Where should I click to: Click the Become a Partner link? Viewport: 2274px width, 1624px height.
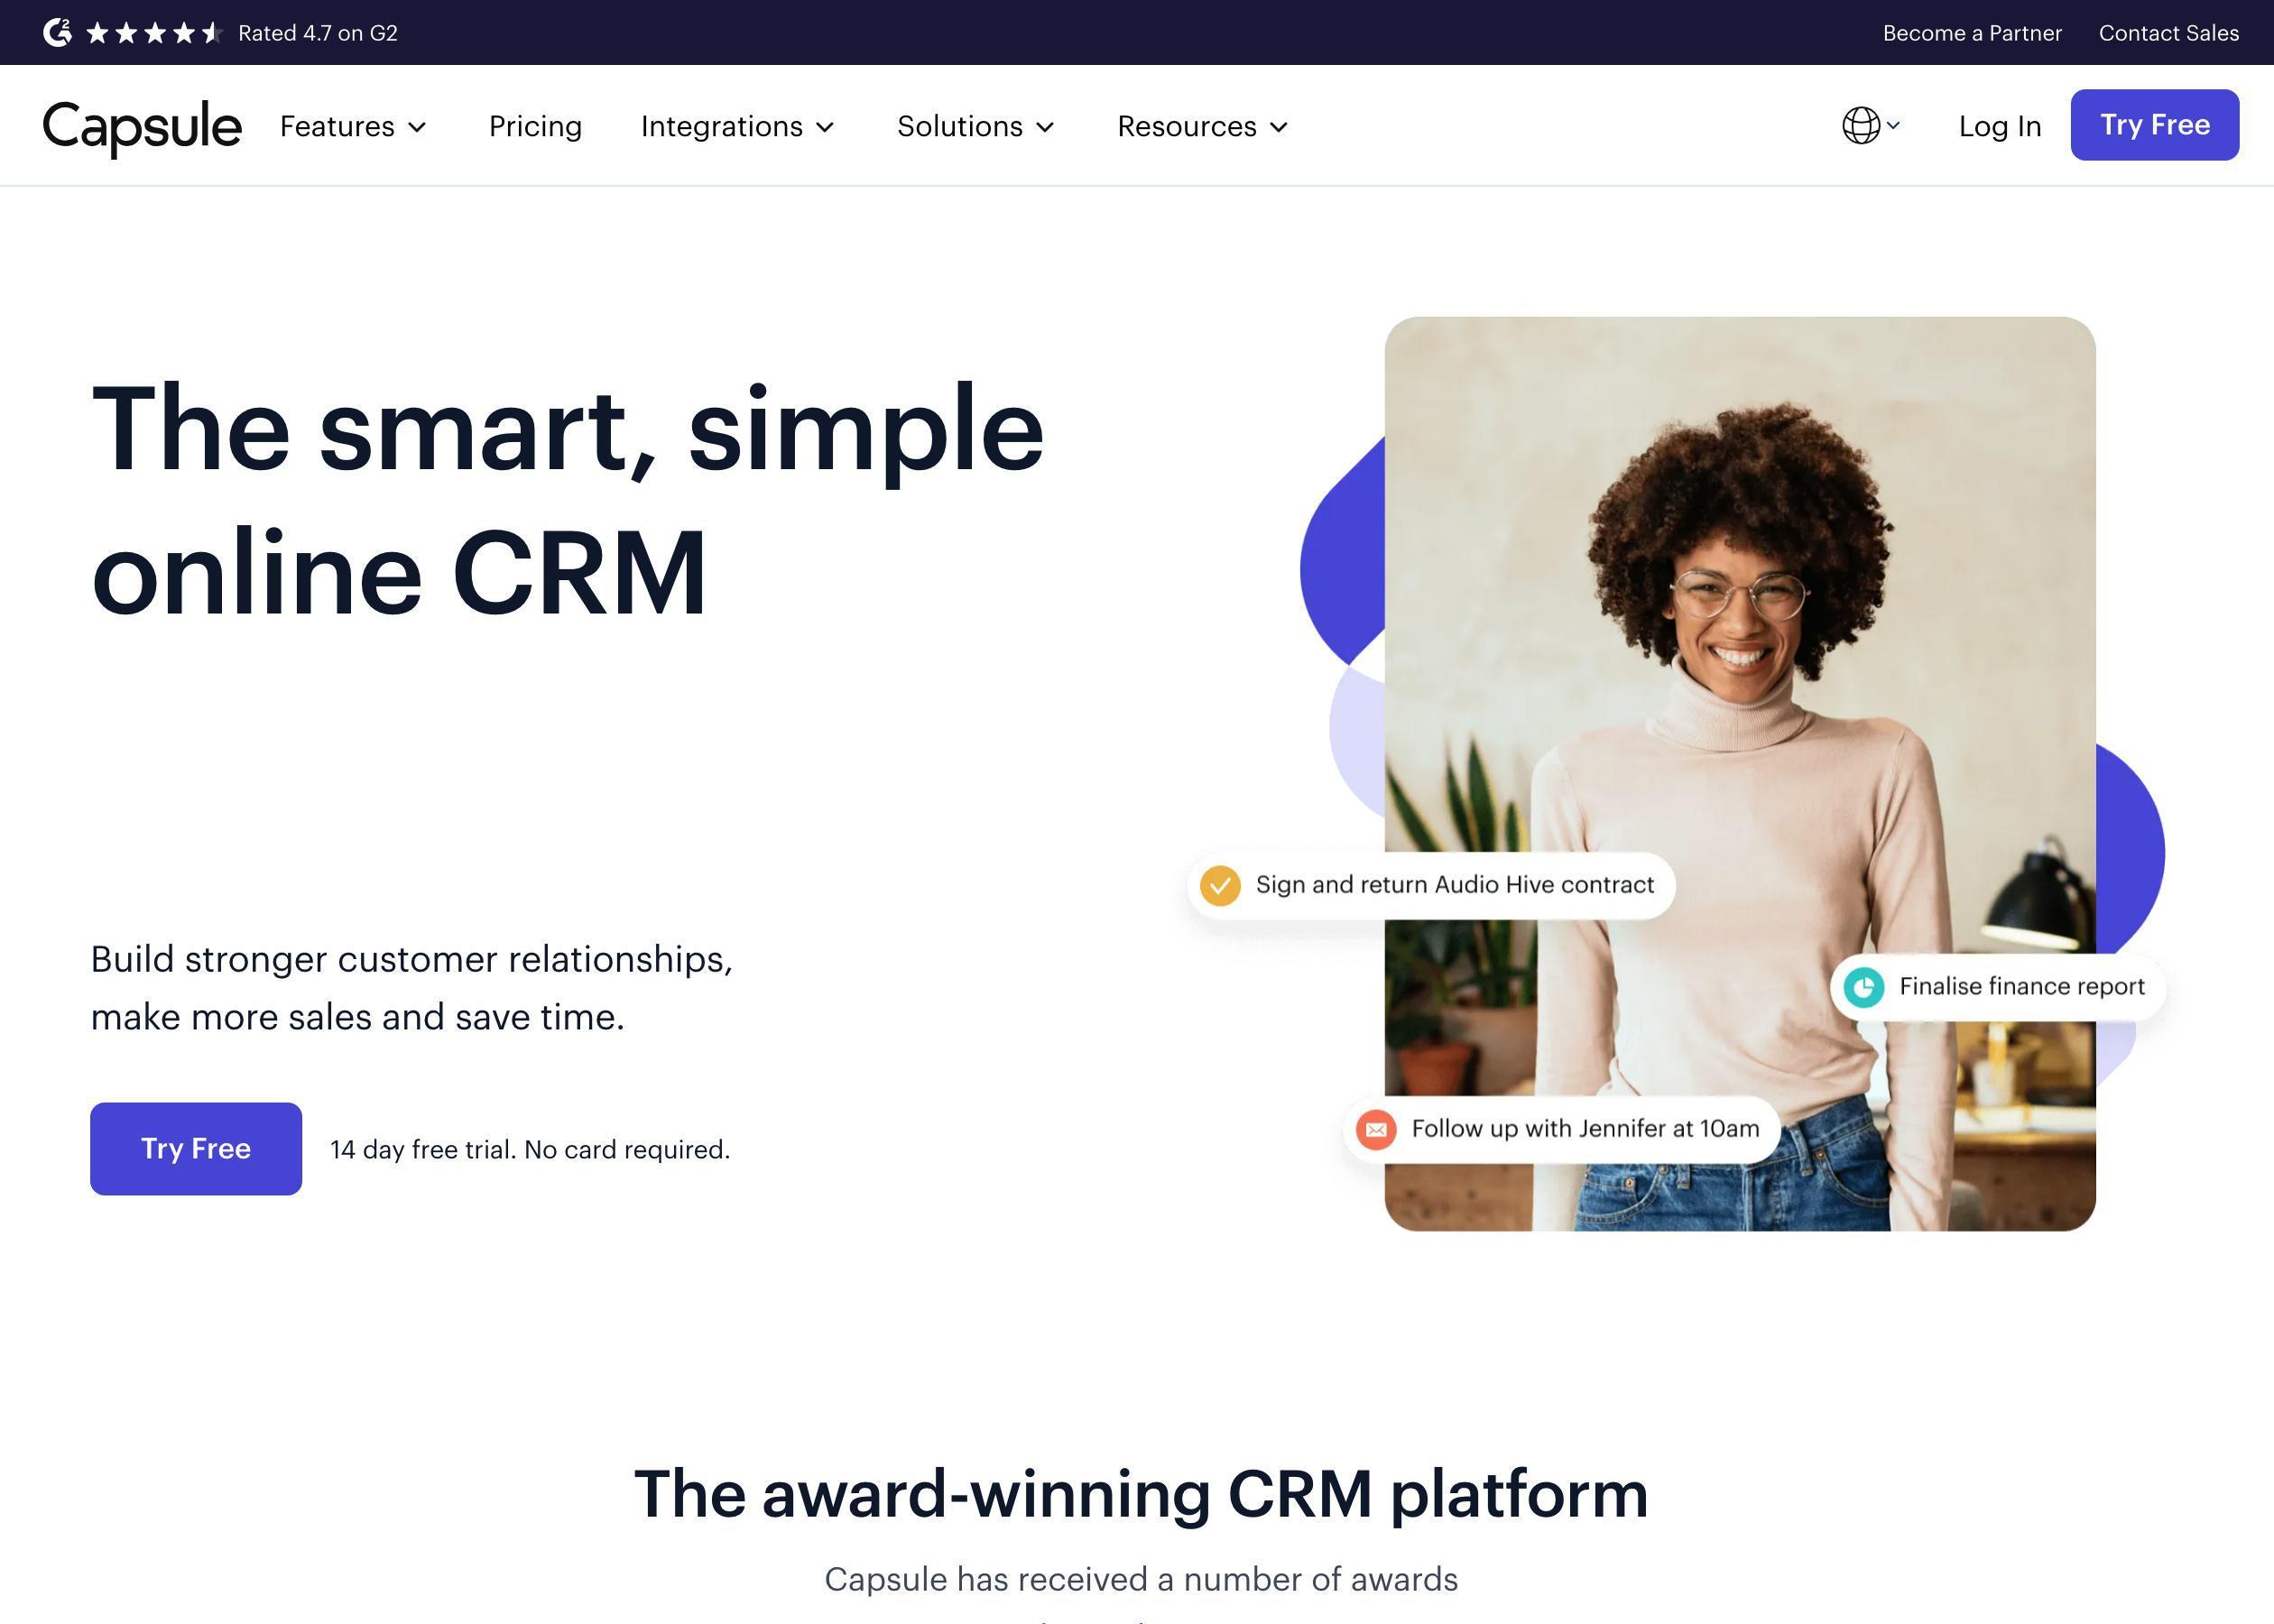pyautogui.click(x=1970, y=32)
